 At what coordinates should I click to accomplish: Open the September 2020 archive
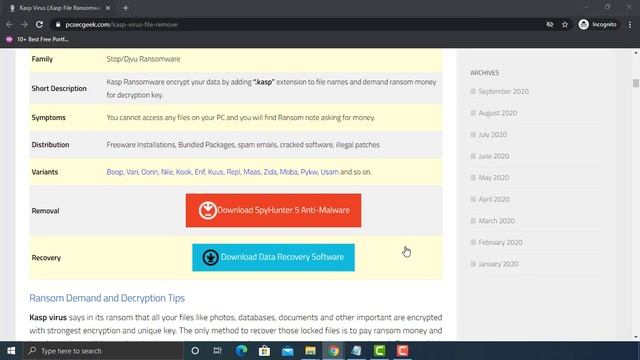[503, 91]
